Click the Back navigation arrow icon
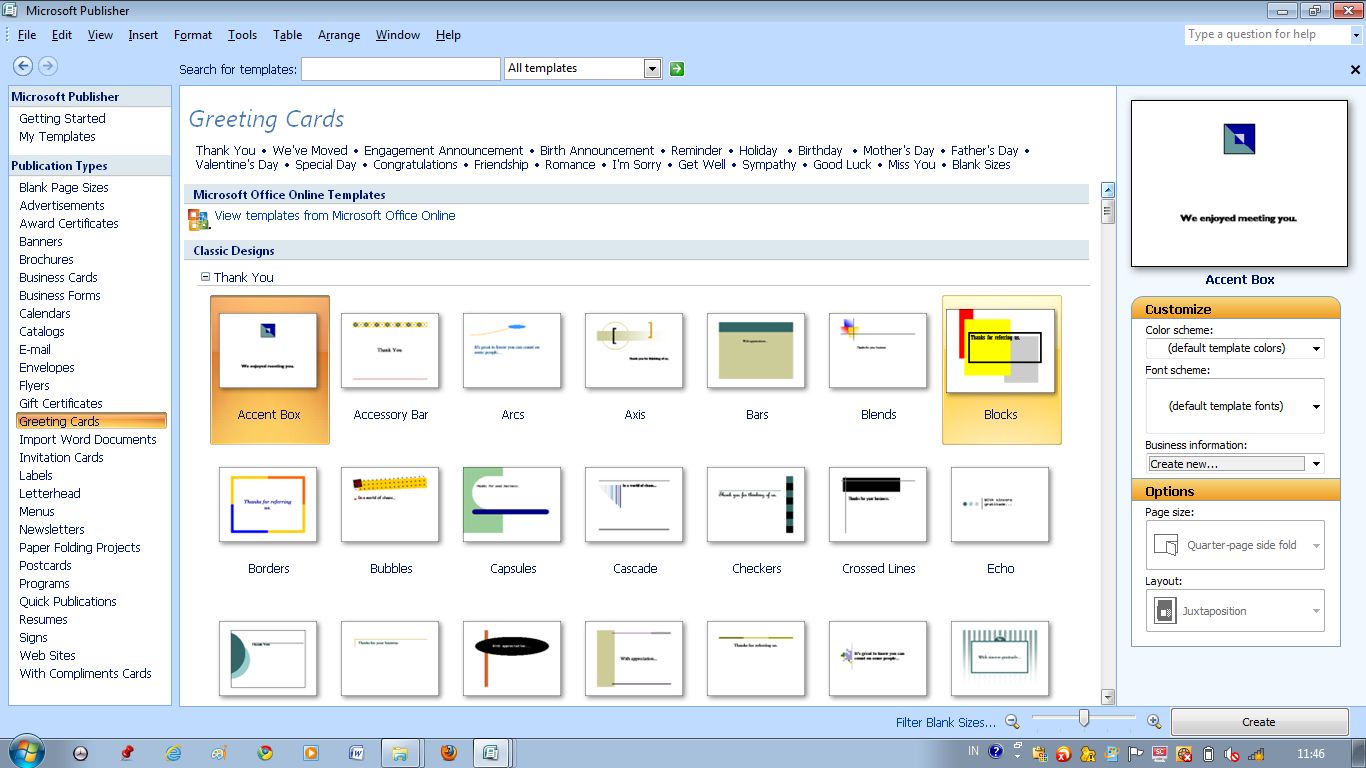 pos(23,66)
